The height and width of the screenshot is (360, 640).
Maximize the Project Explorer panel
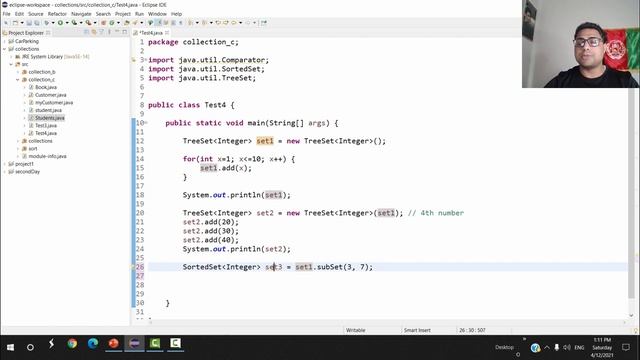(x=124, y=32)
